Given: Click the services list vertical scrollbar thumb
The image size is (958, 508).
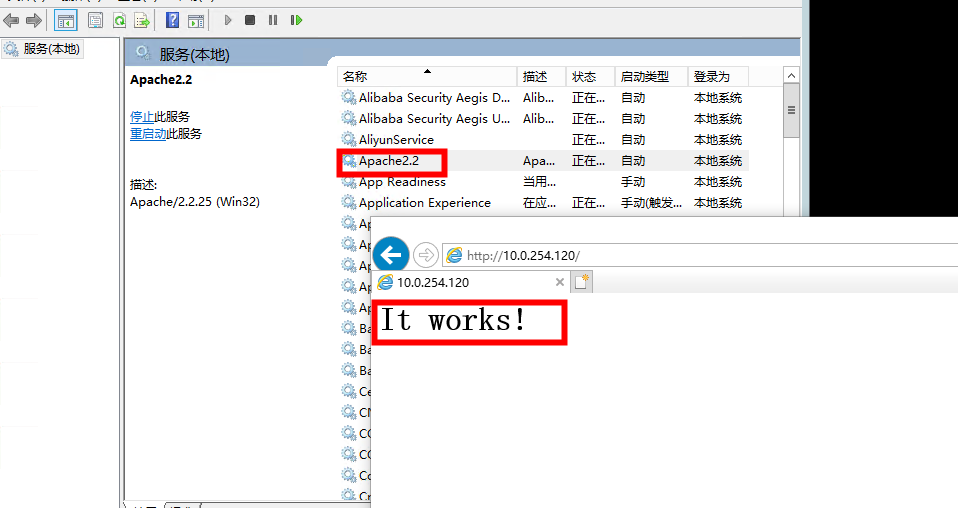Looking at the screenshot, I should coord(791,111).
